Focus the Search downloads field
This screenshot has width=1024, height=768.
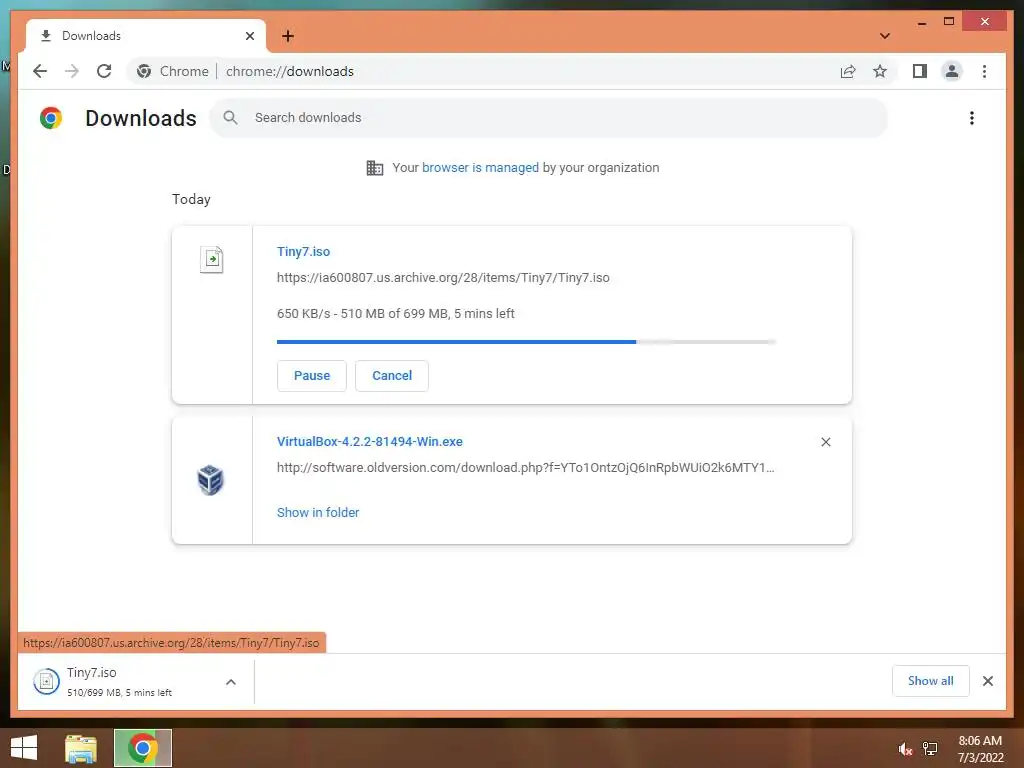point(549,118)
